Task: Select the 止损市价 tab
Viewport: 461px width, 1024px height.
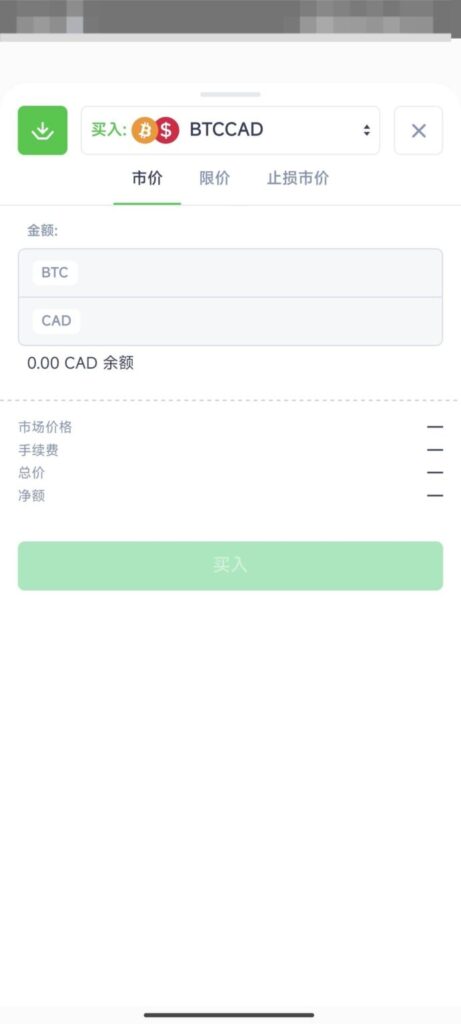Action: tap(298, 178)
